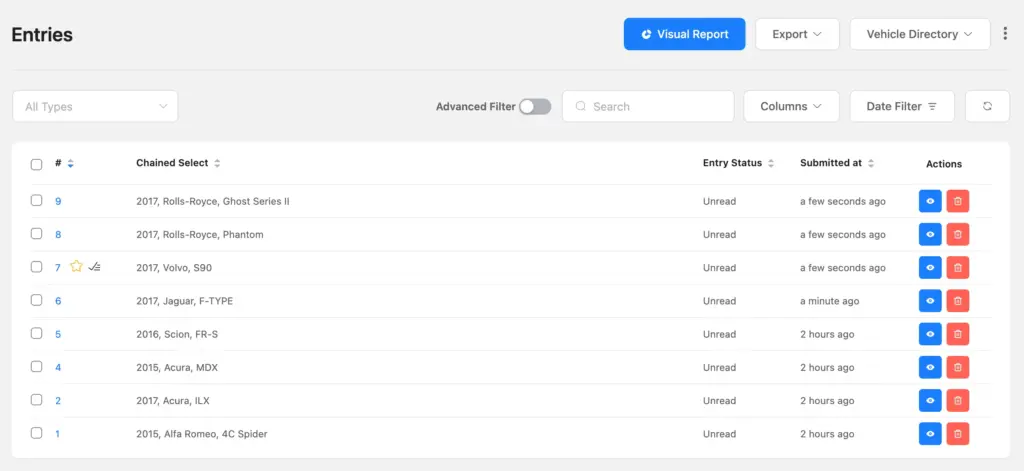The width and height of the screenshot is (1024, 471).
Task: Click '2015, Acura, MDX' cell
Action: tap(177, 368)
